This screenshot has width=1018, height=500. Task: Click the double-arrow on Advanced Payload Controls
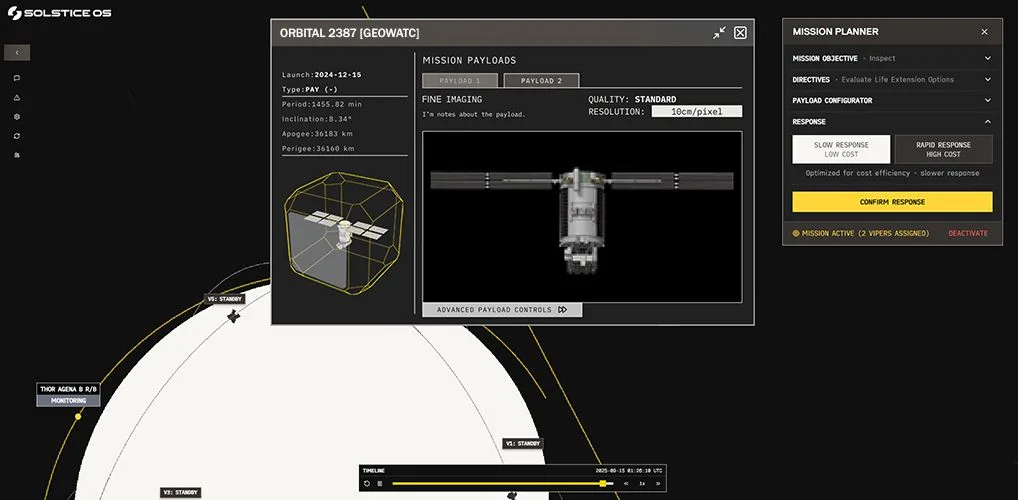point(563,310)
